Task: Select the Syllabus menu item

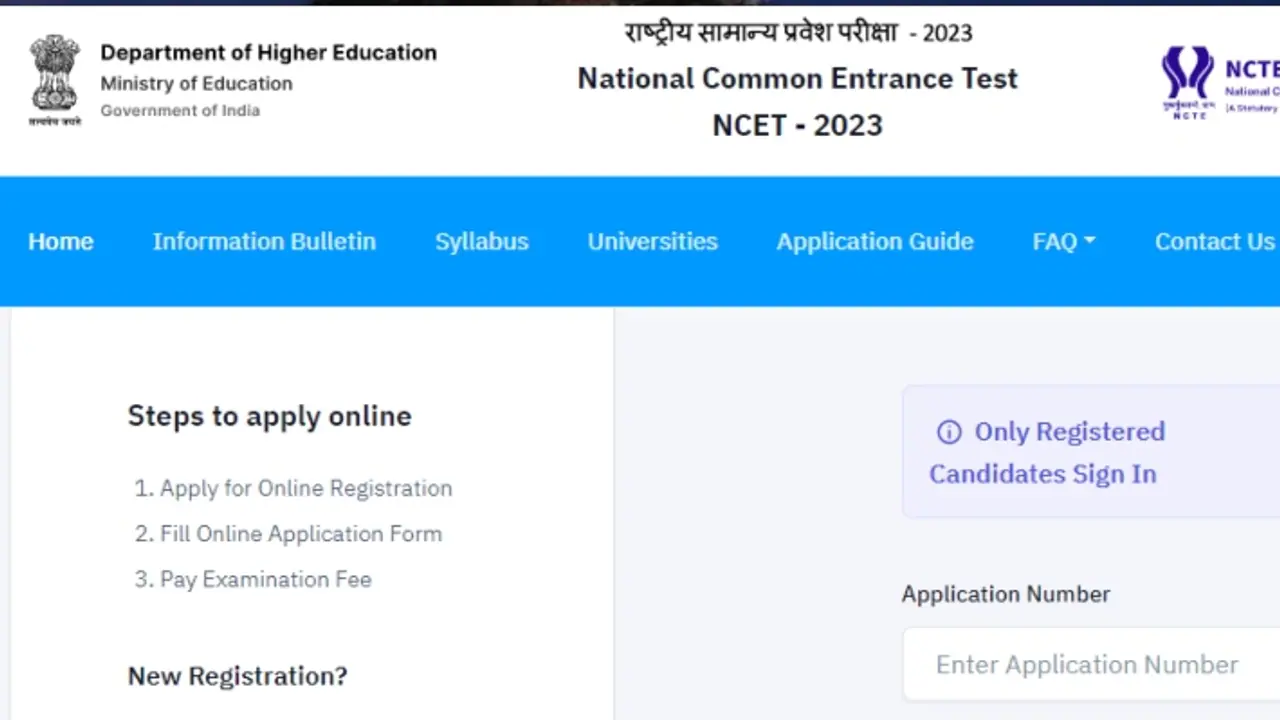Action: point(481,241)
